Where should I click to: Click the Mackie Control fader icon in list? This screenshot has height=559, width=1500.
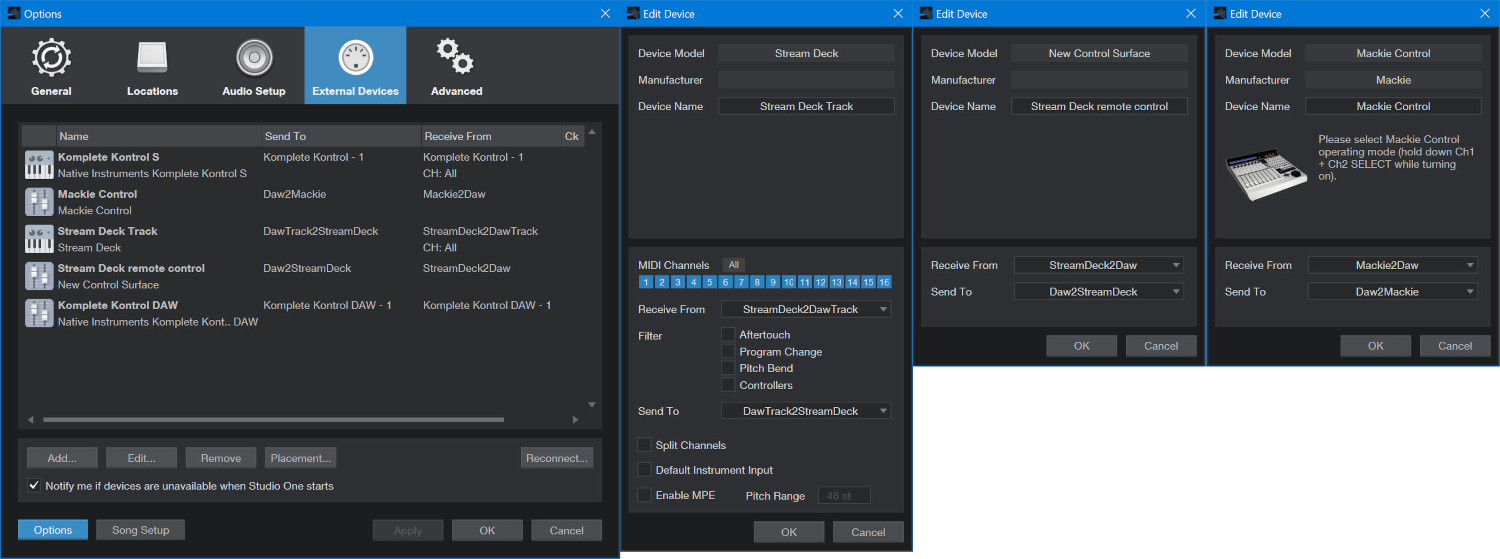(x=39, y=202)
